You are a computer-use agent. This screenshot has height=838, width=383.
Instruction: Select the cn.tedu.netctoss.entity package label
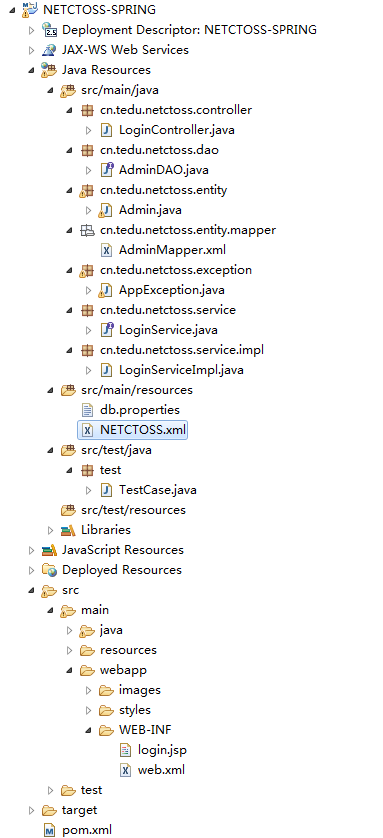coord(163,190)
